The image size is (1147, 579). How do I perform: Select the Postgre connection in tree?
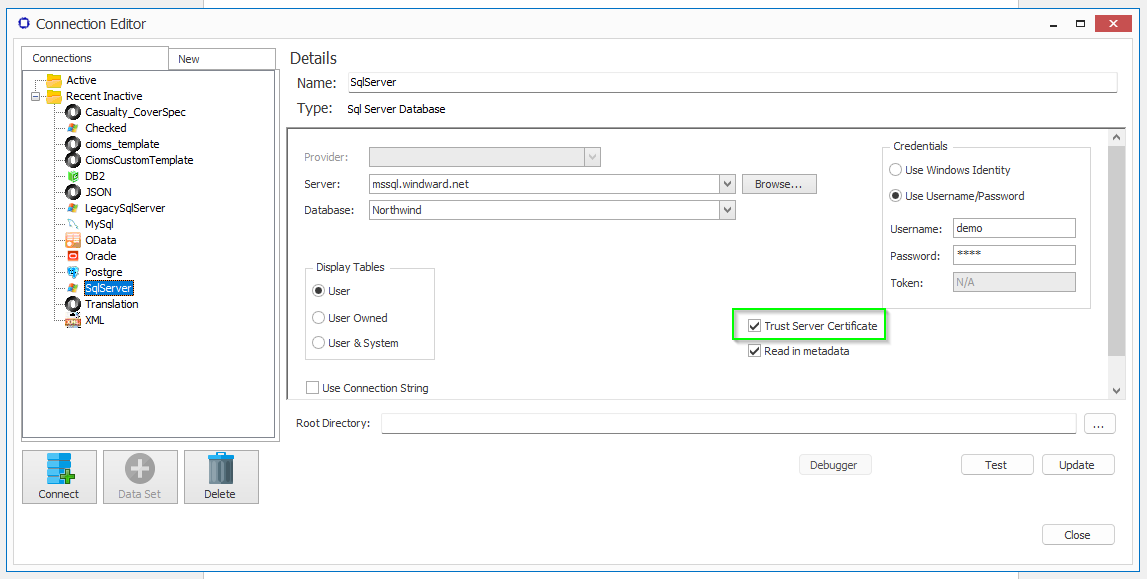point(103,272)
